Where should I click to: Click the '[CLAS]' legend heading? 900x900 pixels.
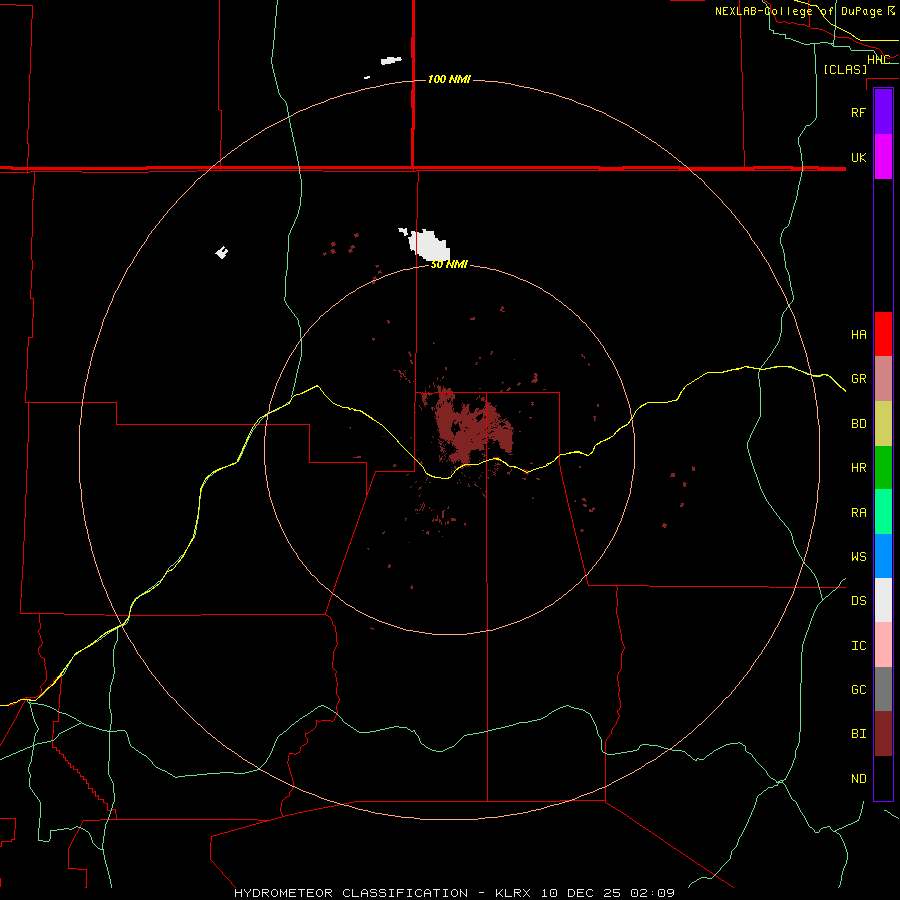845,69
